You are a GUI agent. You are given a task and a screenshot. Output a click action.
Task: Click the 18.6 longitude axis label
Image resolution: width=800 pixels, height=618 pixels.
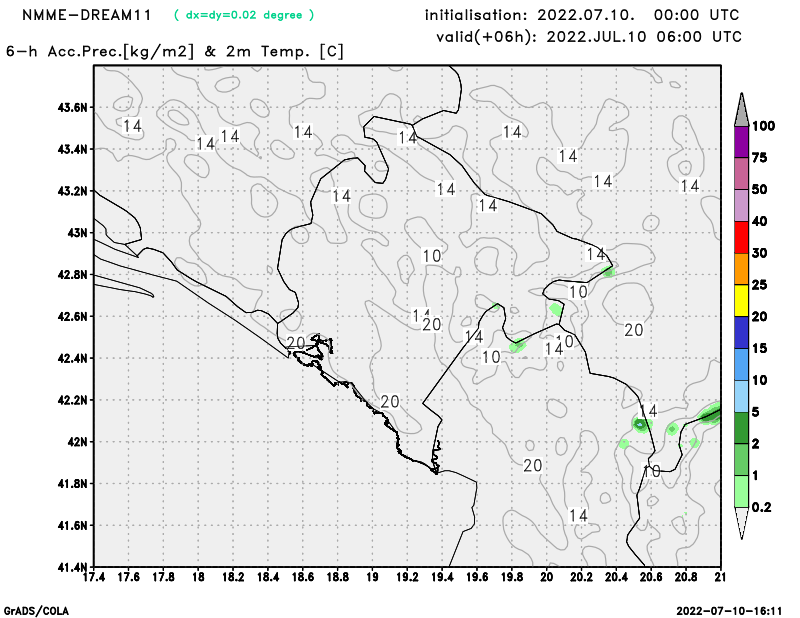[x=303, y=578]
